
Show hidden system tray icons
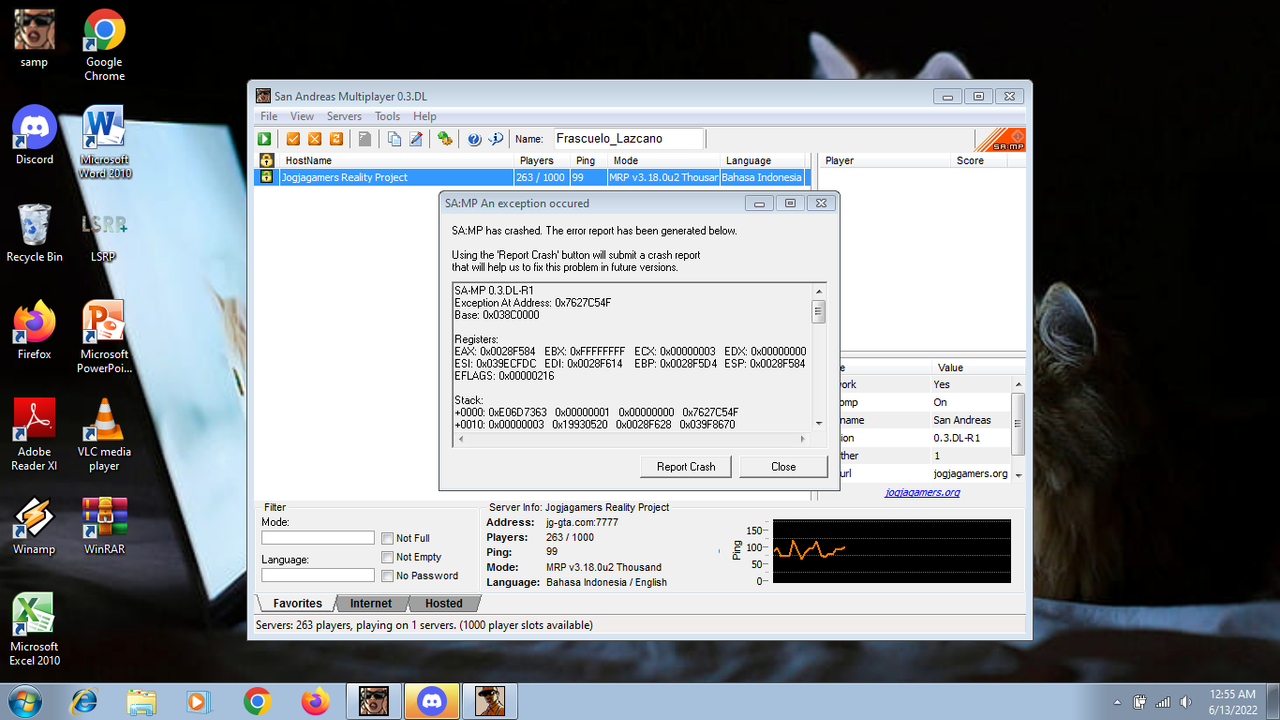click(x=1118, y=701)
